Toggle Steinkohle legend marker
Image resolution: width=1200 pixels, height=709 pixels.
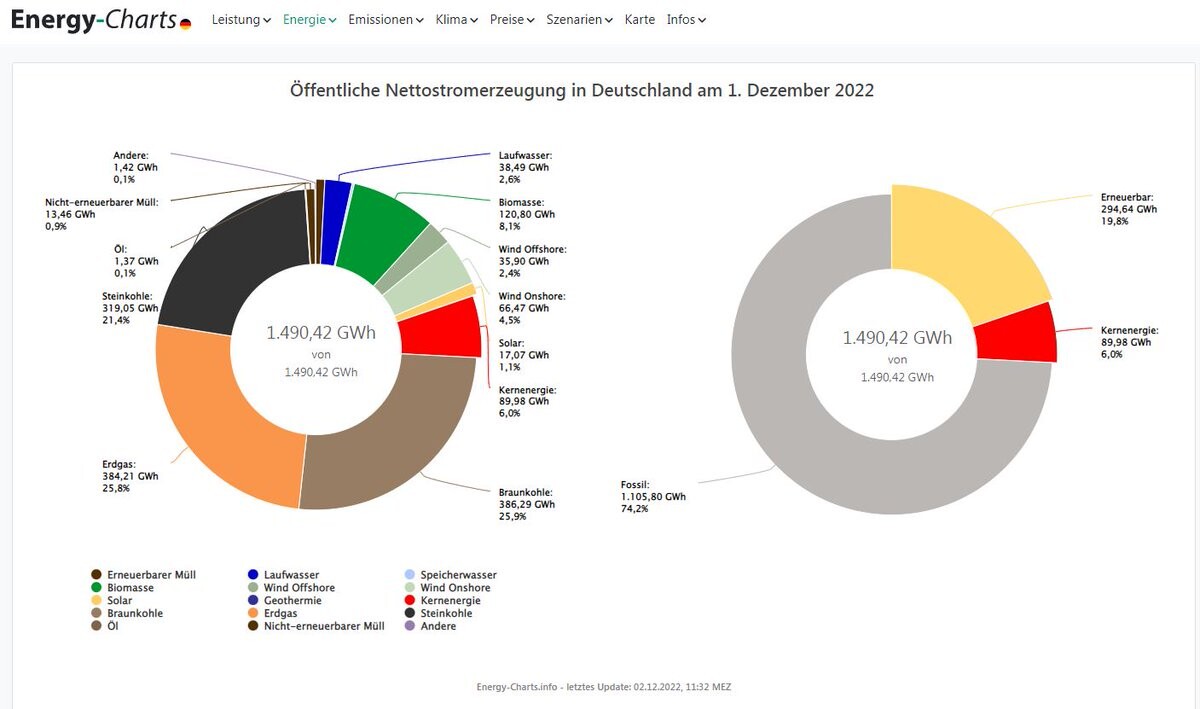coord(410,613)
